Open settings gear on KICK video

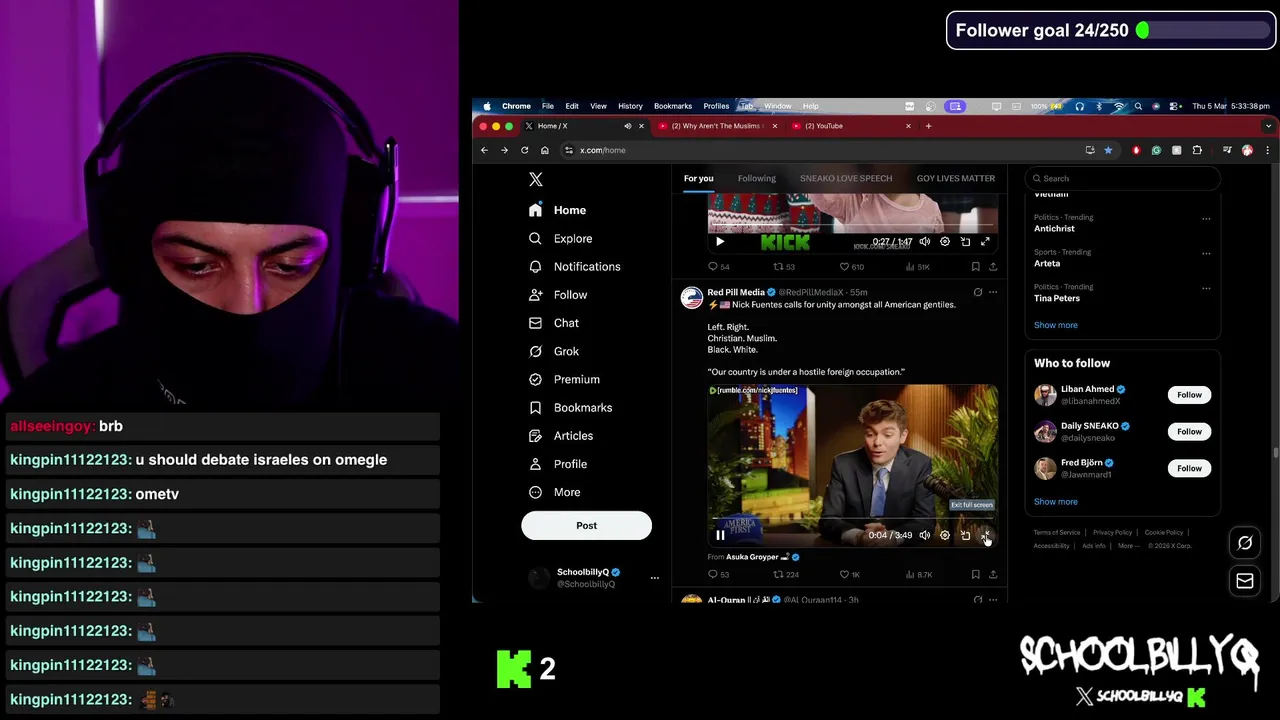point(945,241)
